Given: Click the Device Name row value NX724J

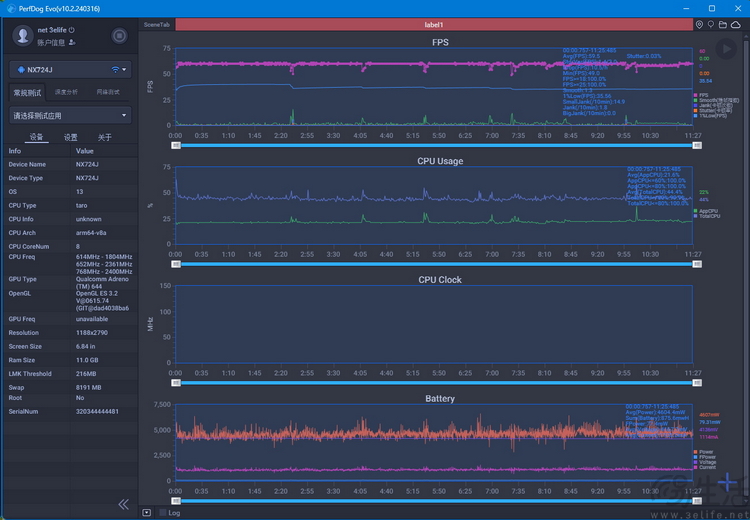Looking at the screenshot, I should tap(87, 164).
